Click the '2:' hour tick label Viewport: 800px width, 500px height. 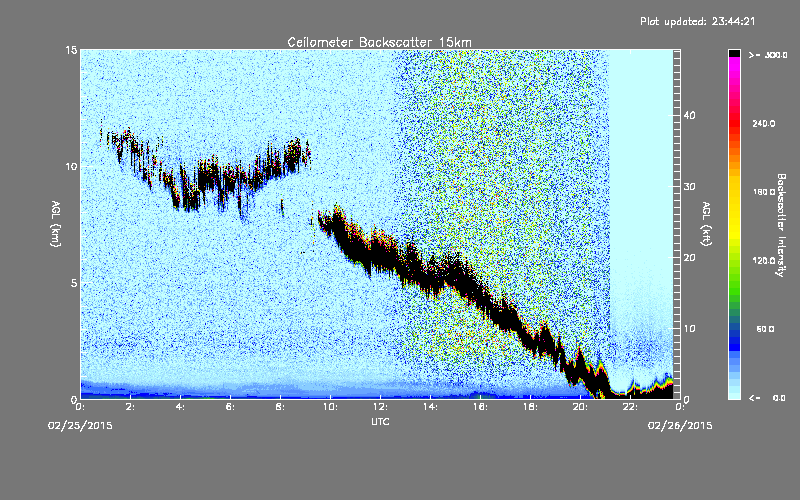click(131, 407)
